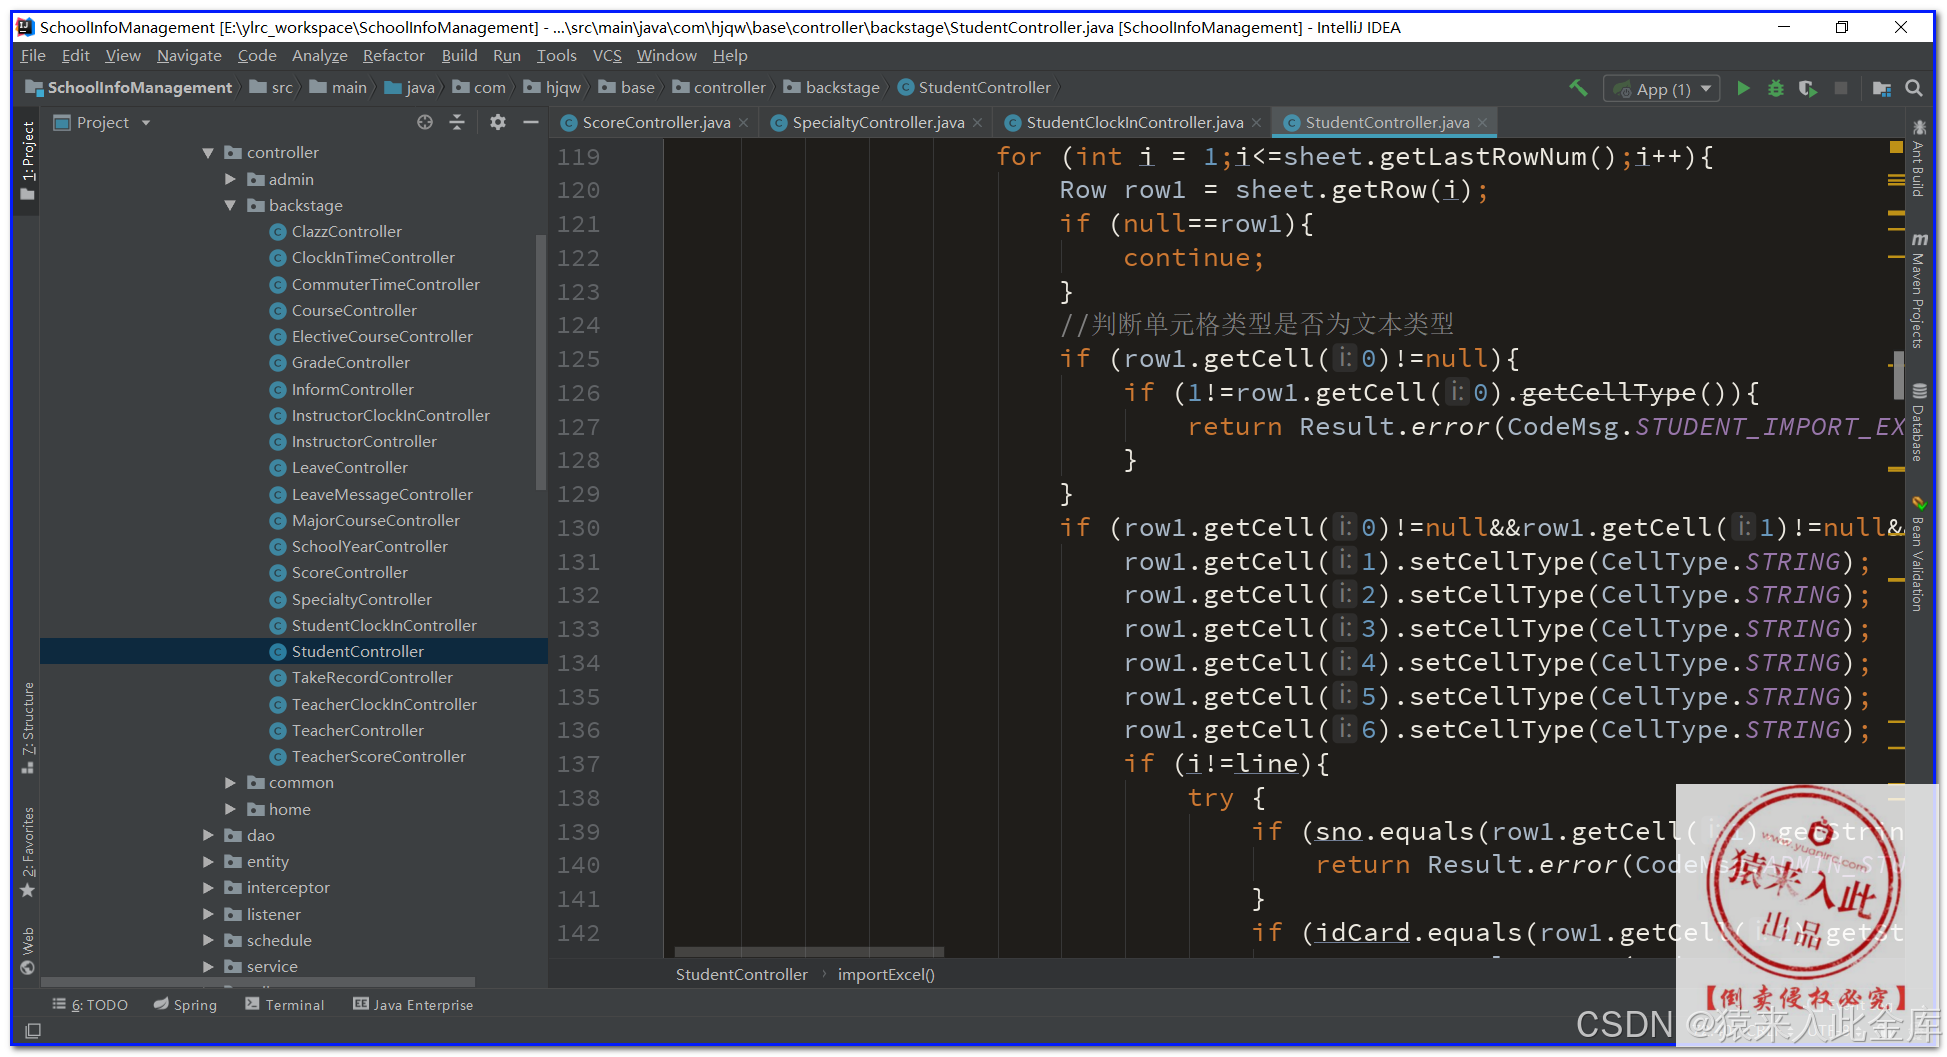Image resolution: width=1947 pixels, height=1057 pixels.
Task: Open the Terminal tool window
Action: pyautogui.click(x=285, y=1005)
